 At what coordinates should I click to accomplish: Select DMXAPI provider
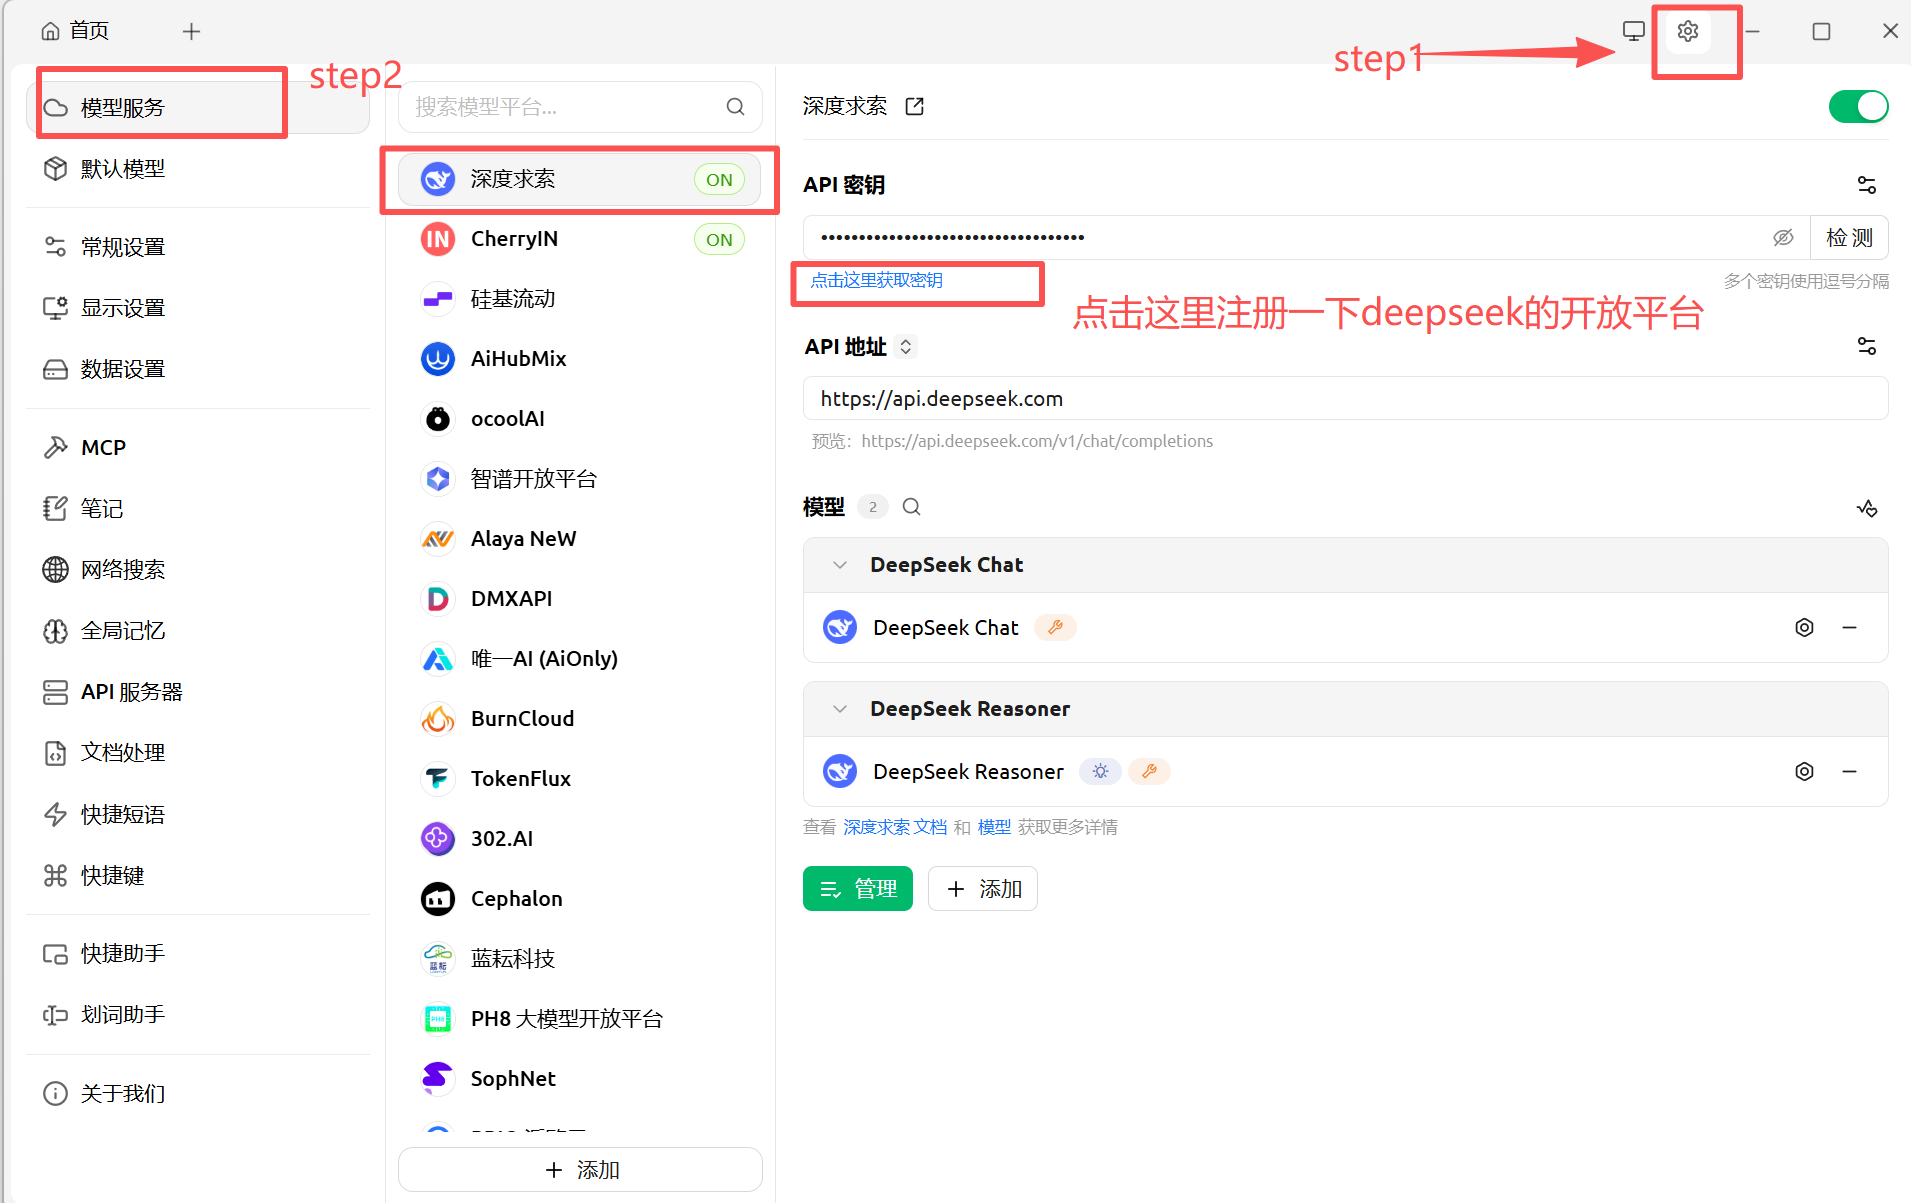(x=580, y=599)
